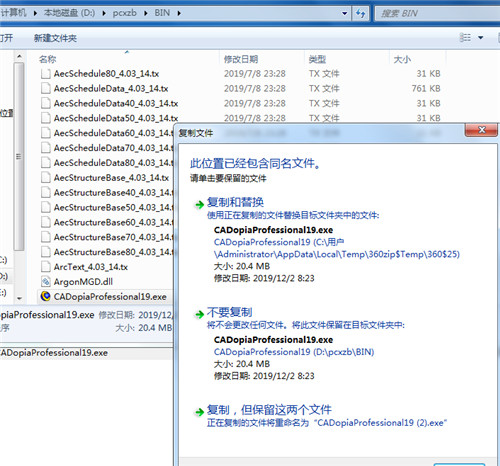Click the 31 KB size of AecSchedule80
The height and width of the screenshot is (466, 500).
pos(428,74)
